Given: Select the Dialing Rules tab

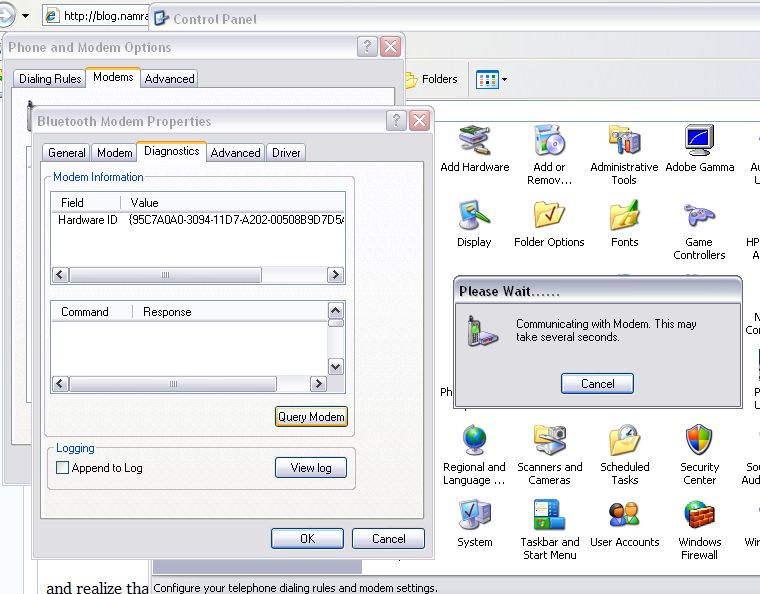Looking at the screenshot, I should tap(50, 79).
